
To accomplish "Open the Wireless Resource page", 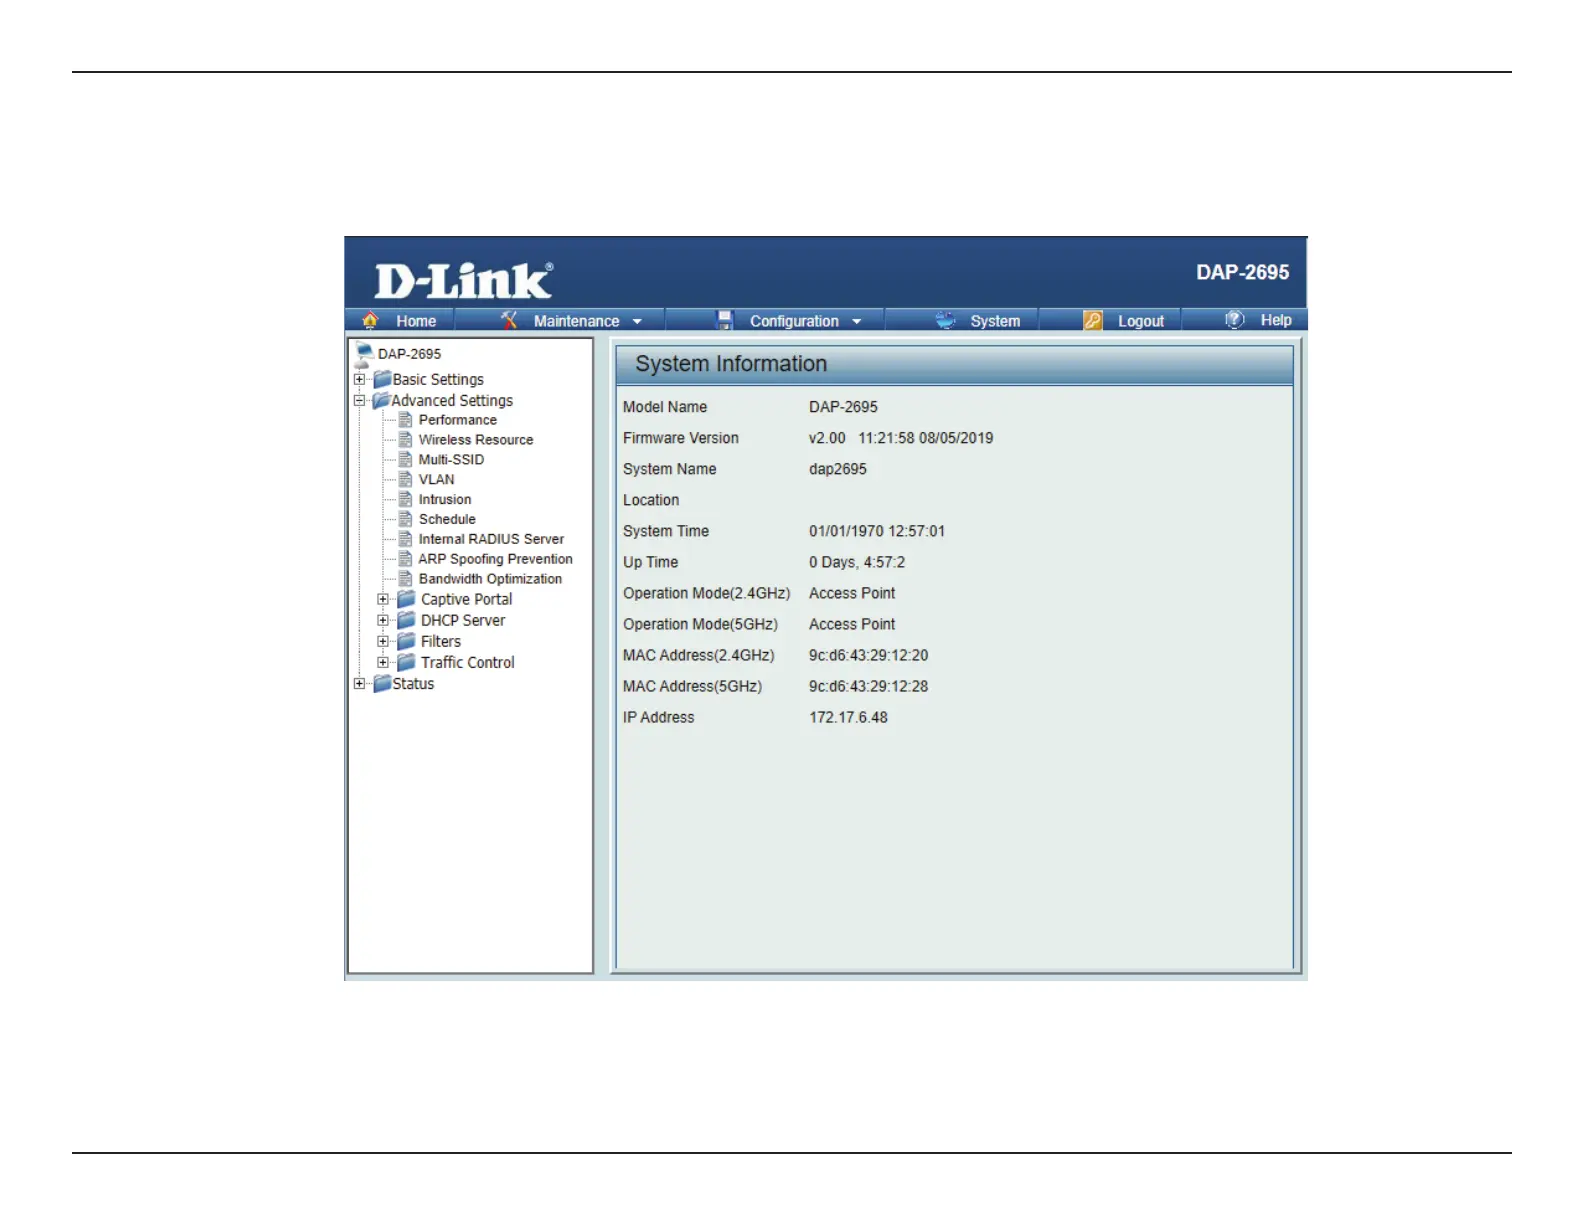I will pyautogui.click(x=476, y=440).
